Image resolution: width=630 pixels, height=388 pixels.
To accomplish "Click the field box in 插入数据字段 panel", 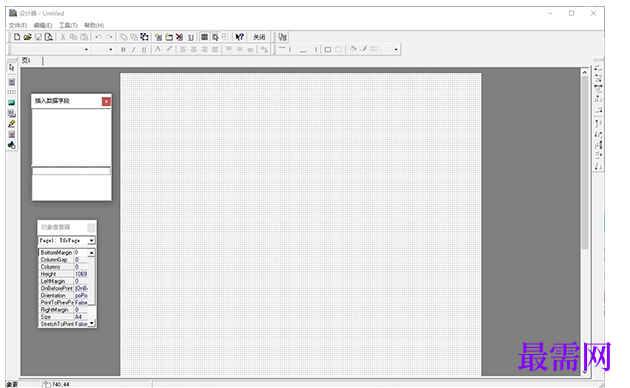I will point(71,171).
